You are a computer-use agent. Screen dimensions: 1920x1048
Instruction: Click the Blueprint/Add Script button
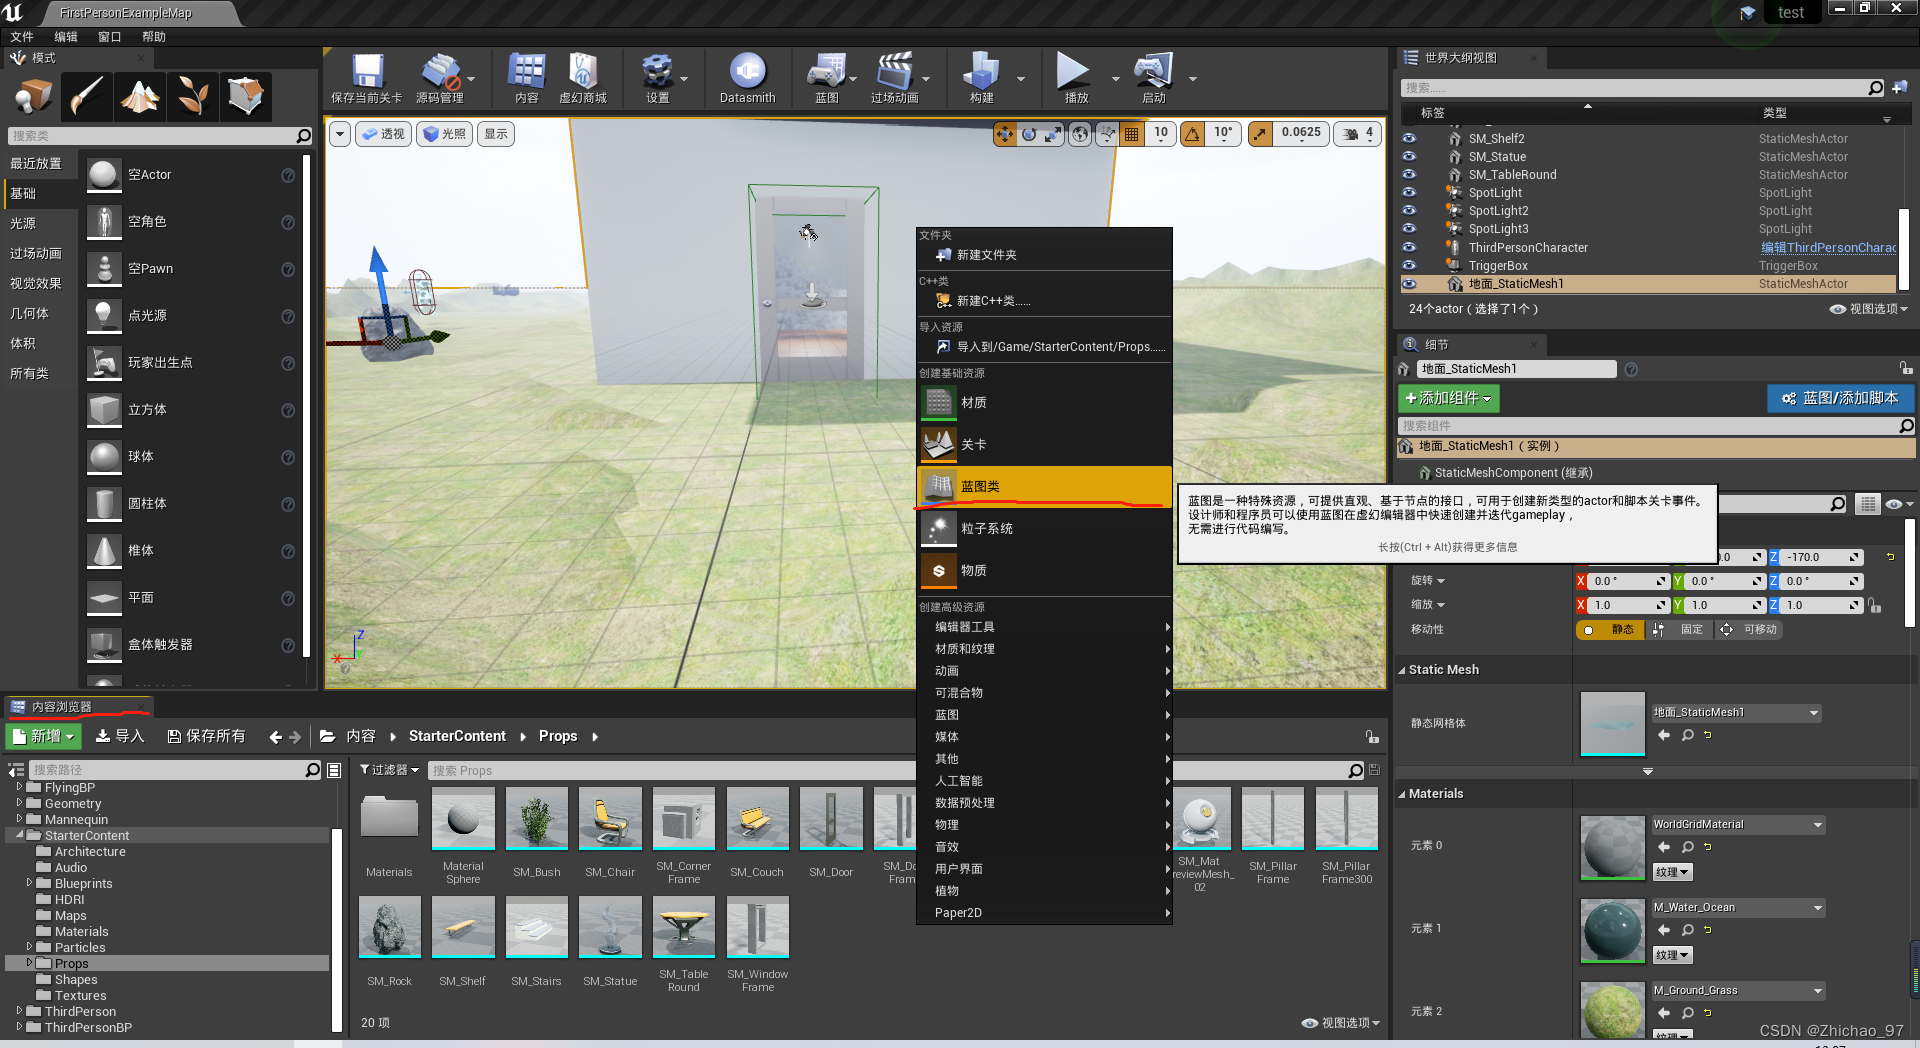pos(1840,398)
